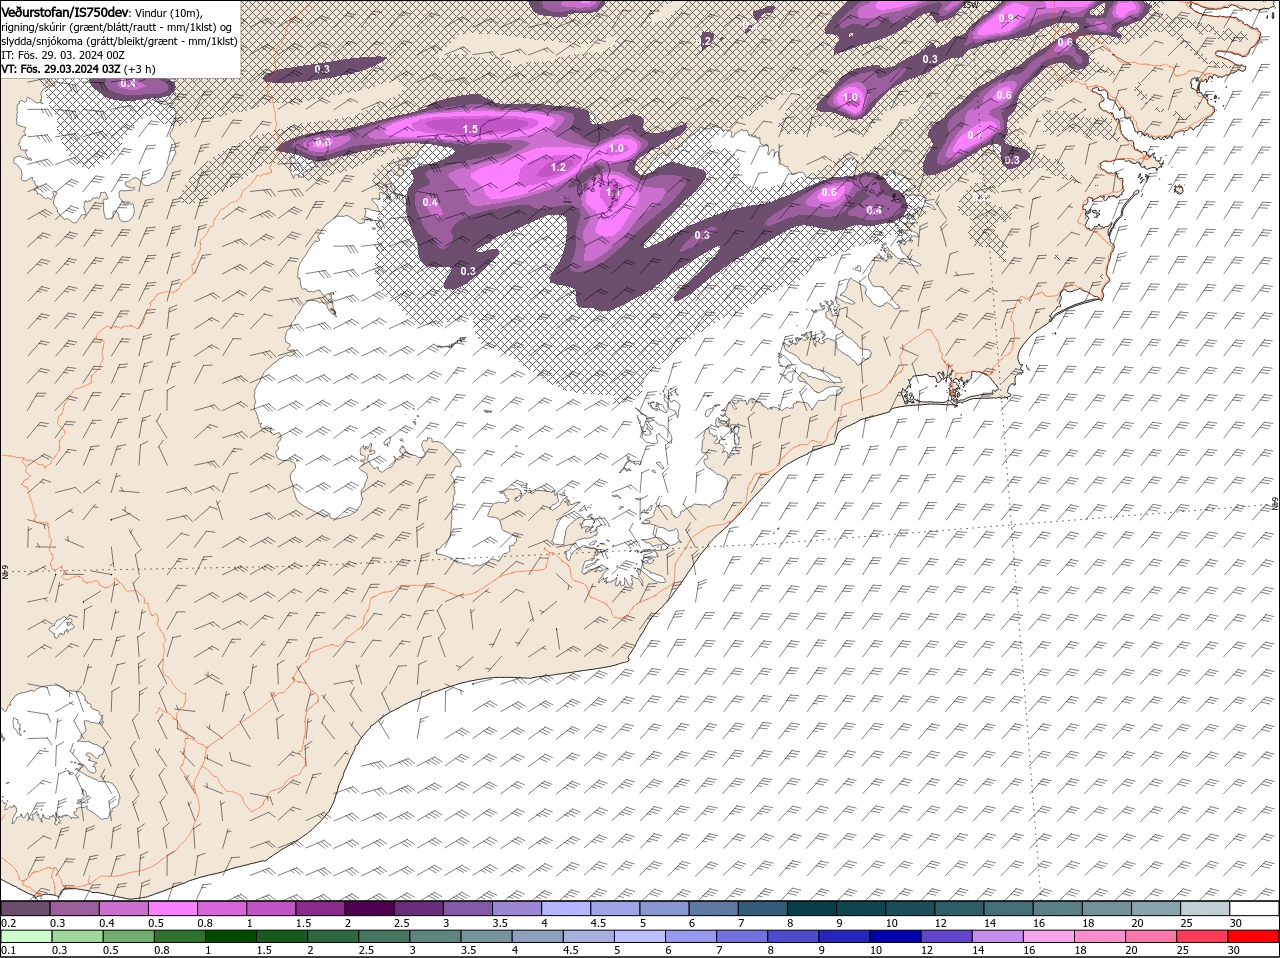This screenshot has width=1280, height=958.
Task: Select snow legend swatch between 25 and 30
Action: (x=1204, y=909)
